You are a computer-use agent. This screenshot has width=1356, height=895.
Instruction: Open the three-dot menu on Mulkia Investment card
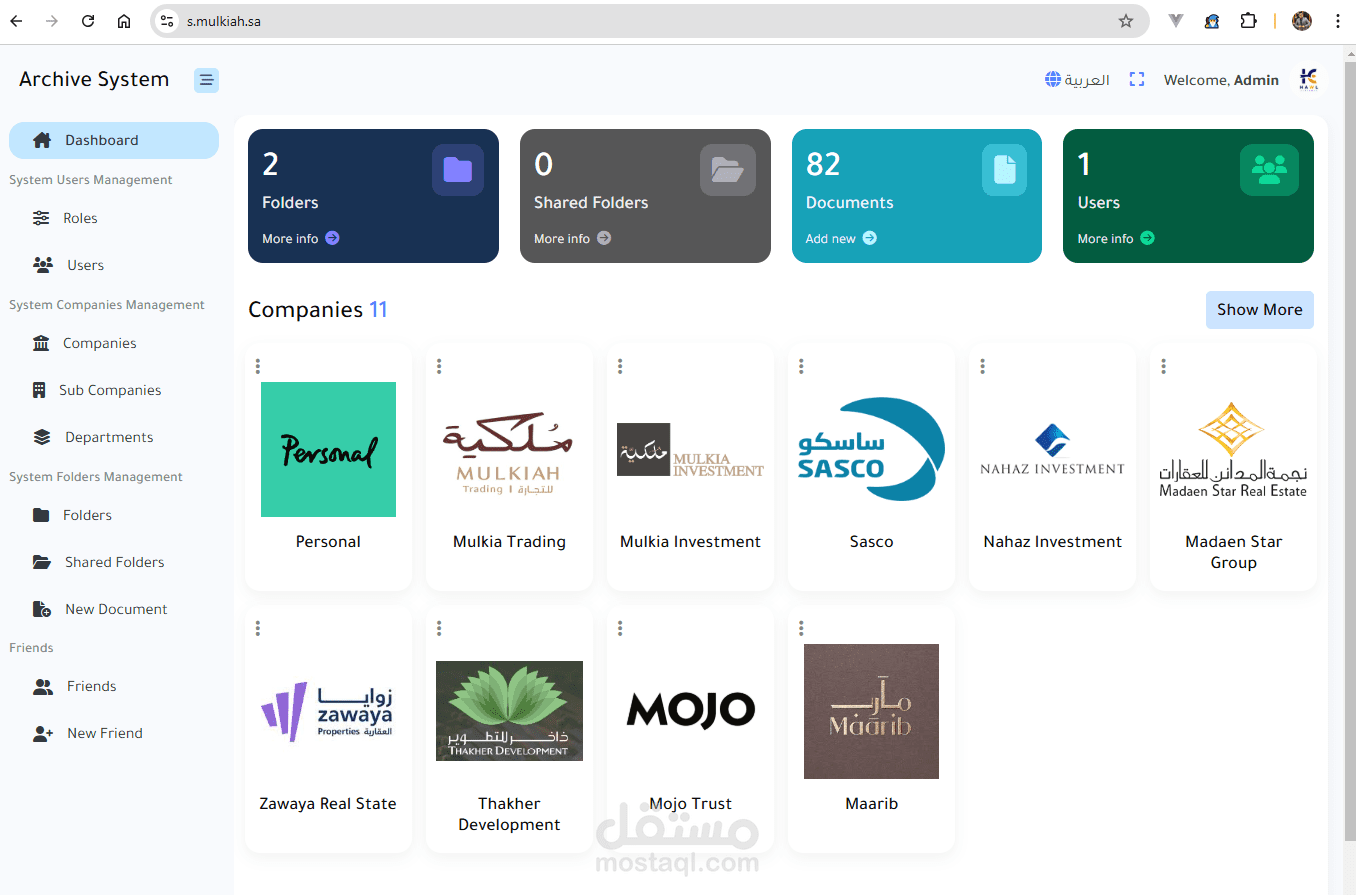coord(620,366)
